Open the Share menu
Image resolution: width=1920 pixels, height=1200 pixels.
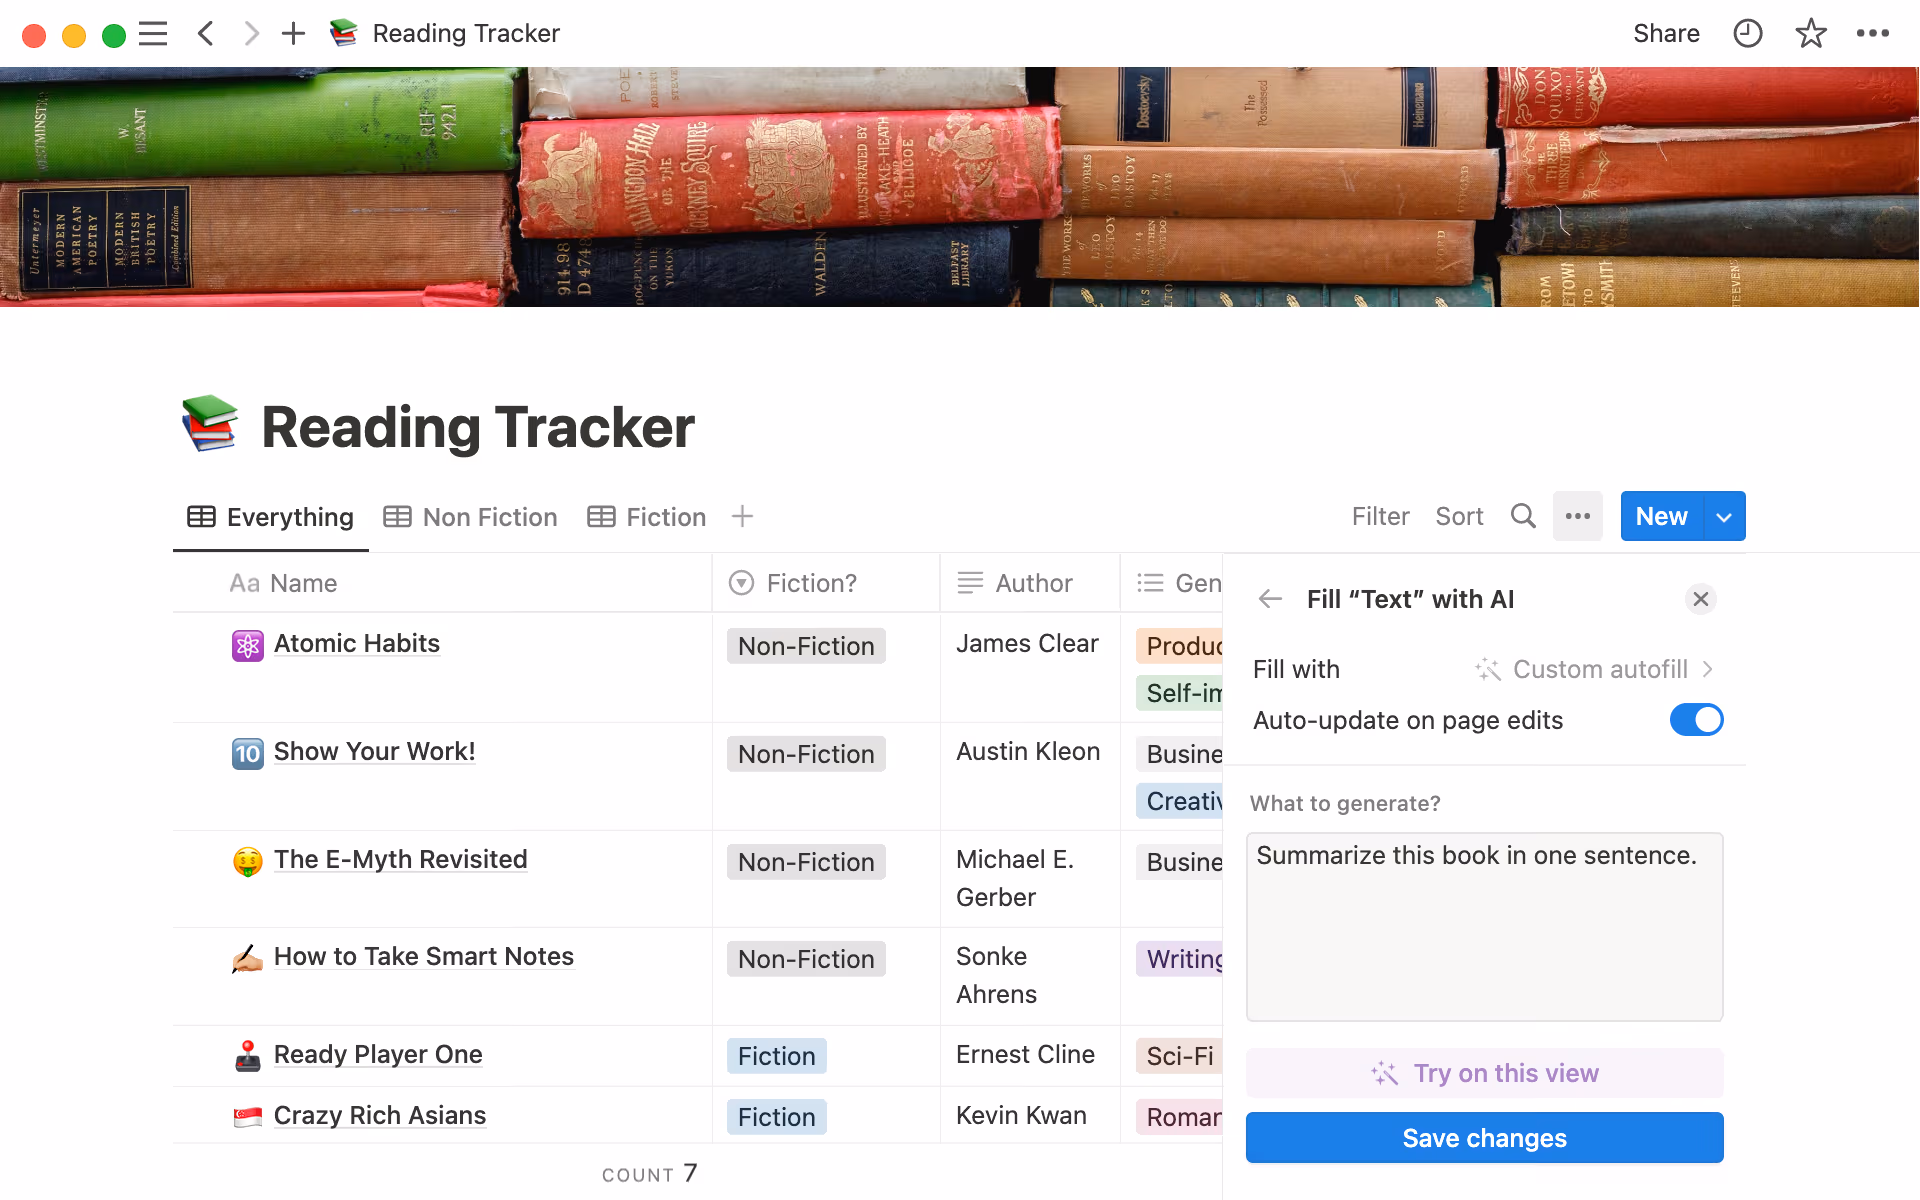1666,33
